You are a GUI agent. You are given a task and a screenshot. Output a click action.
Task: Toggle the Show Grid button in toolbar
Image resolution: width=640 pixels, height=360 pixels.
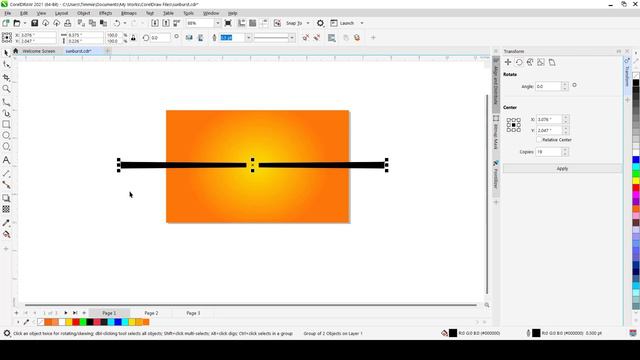(x=253, y=23)
